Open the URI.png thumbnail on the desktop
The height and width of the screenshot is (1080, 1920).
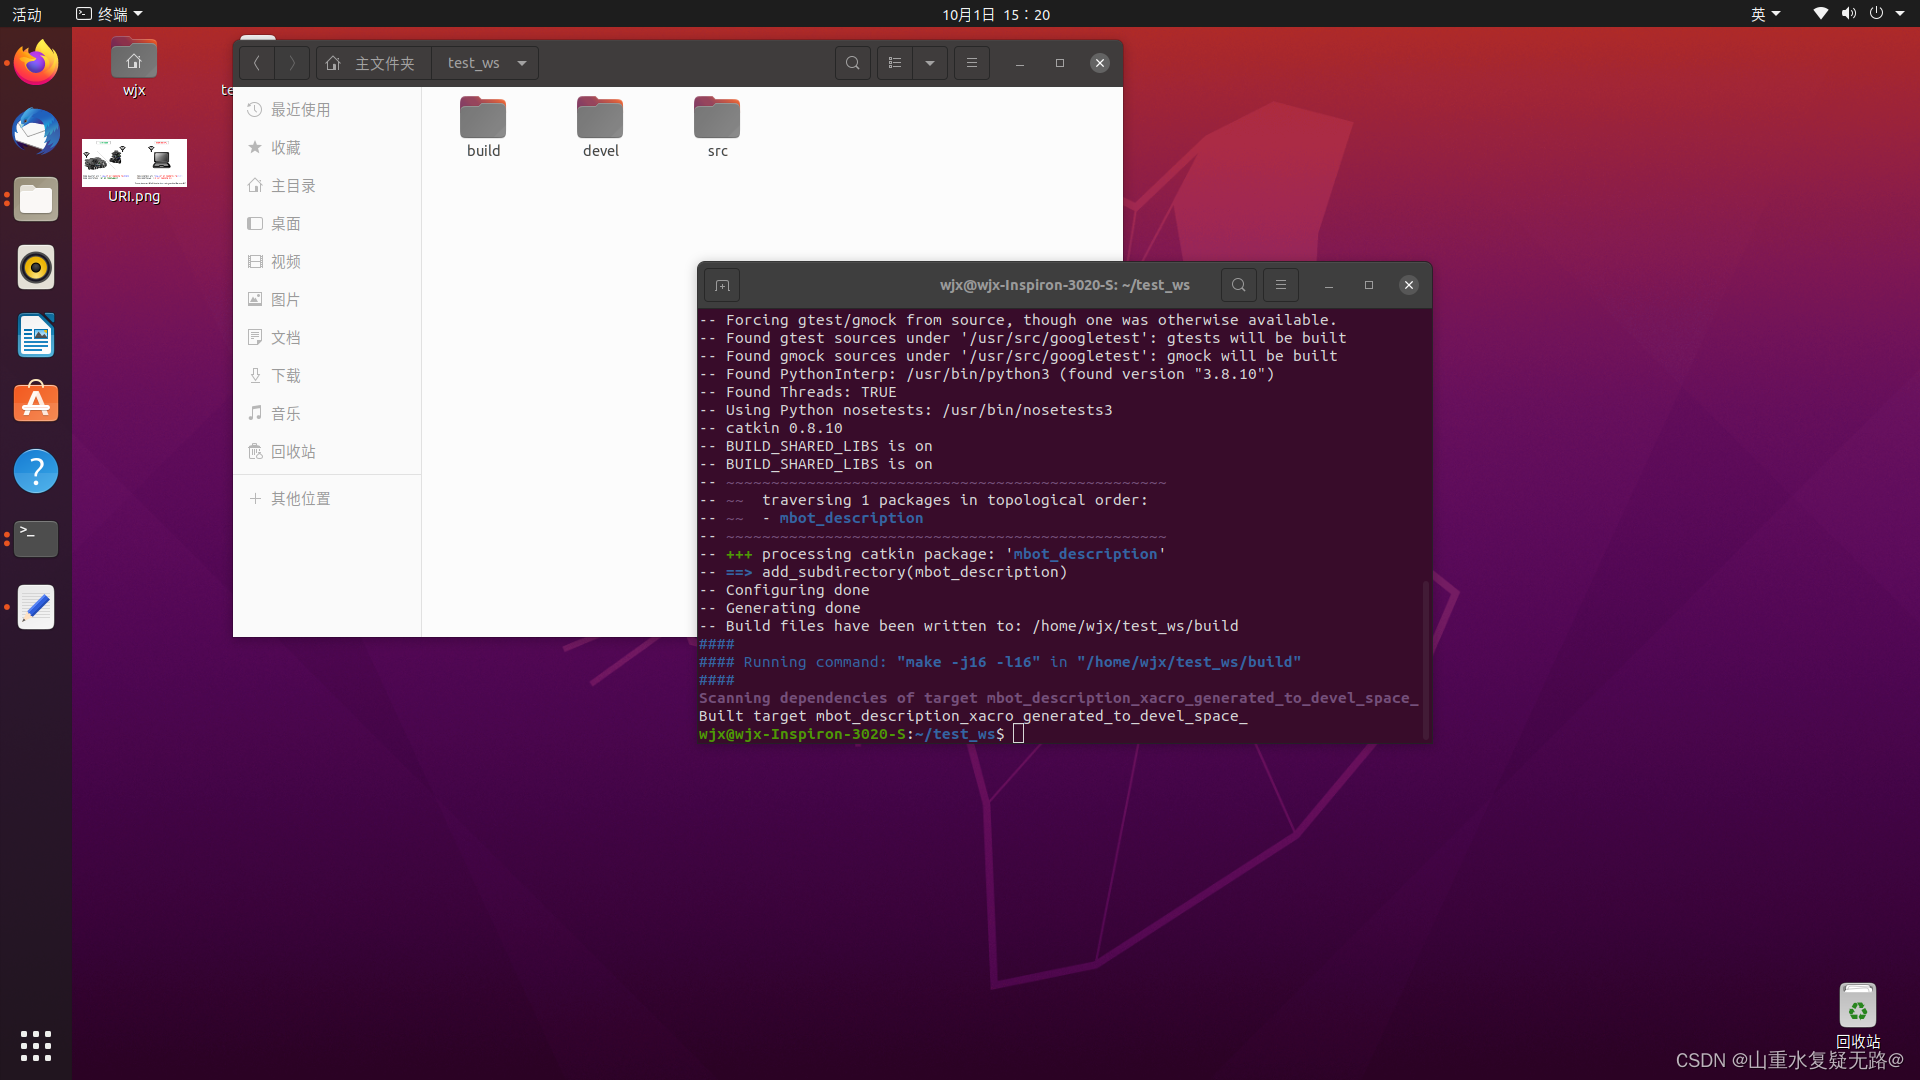click(134, 171)
